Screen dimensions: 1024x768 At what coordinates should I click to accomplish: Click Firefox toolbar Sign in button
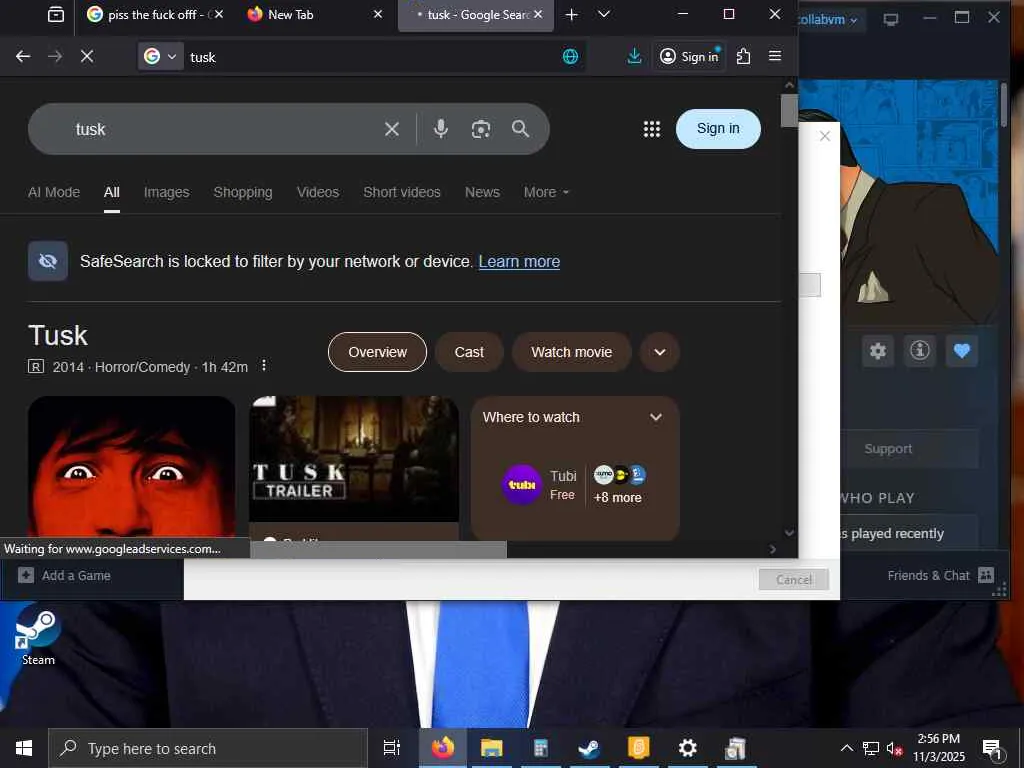tap(690, 57)
